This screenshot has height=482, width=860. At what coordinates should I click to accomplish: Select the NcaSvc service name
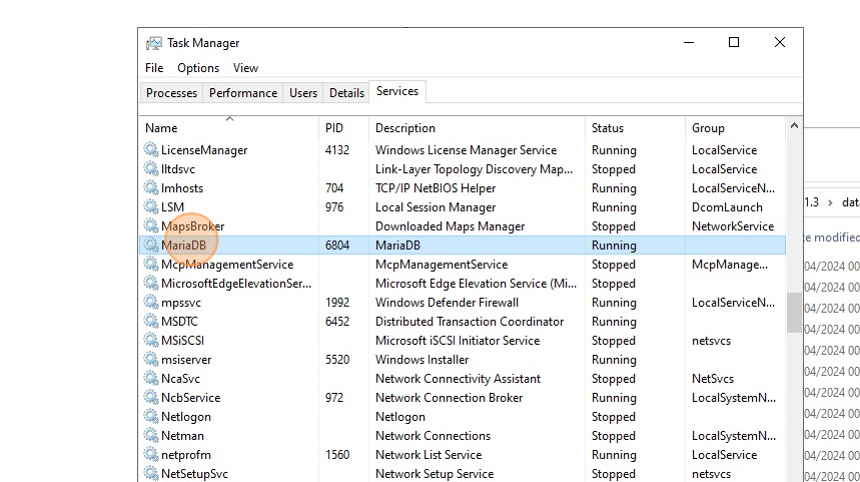(180, 379)
